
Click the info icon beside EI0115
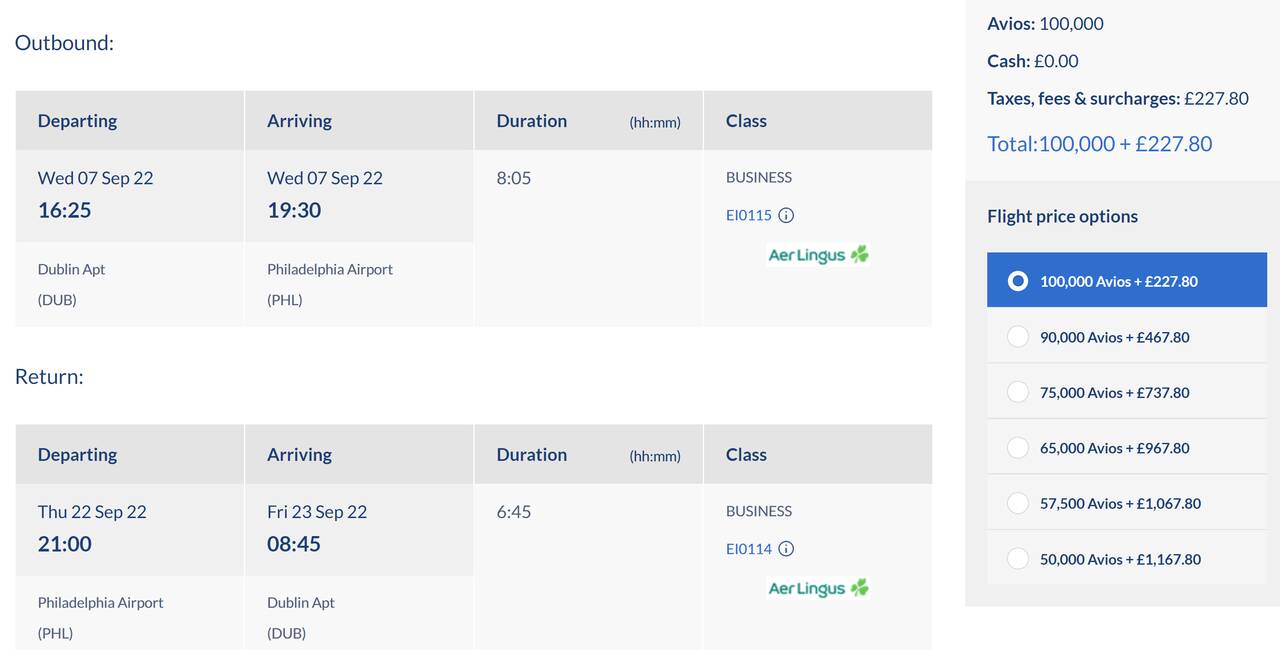786,215
